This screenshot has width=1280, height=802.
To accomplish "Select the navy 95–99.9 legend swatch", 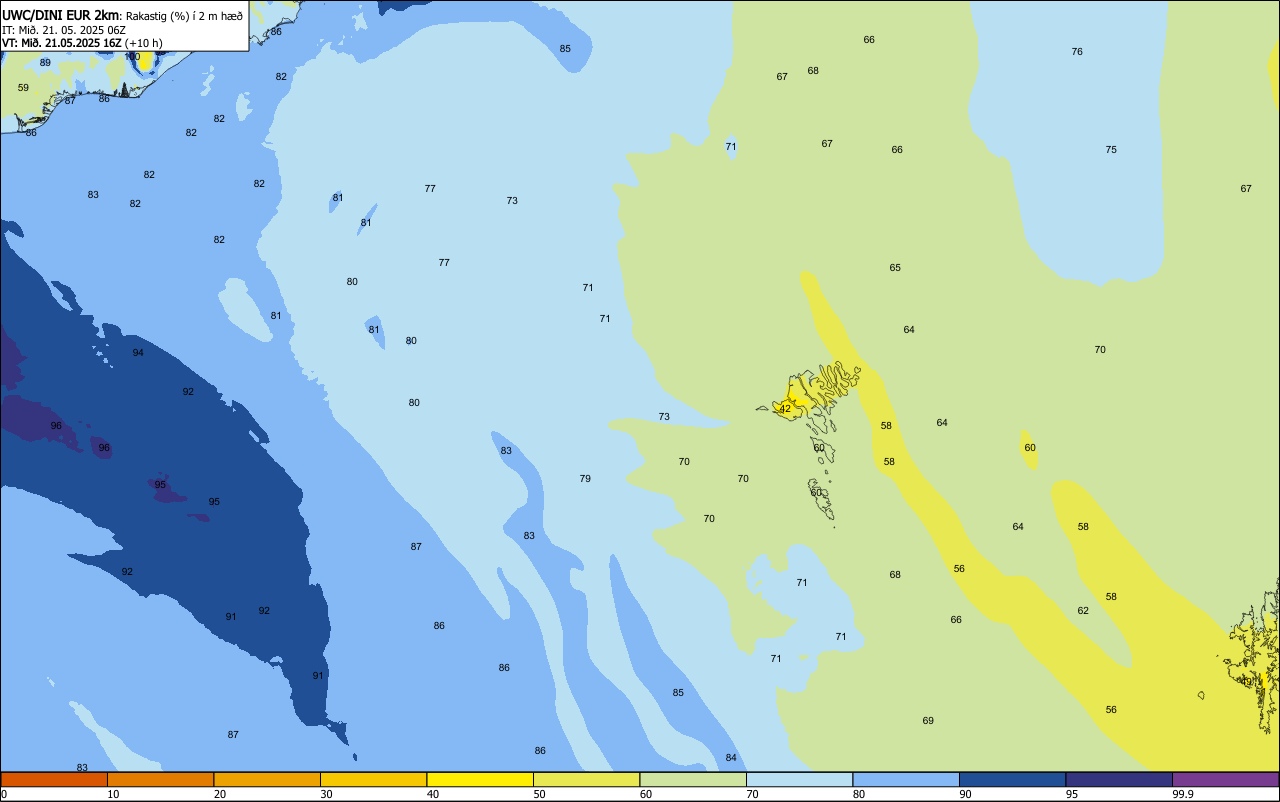I will (1119, 779).
